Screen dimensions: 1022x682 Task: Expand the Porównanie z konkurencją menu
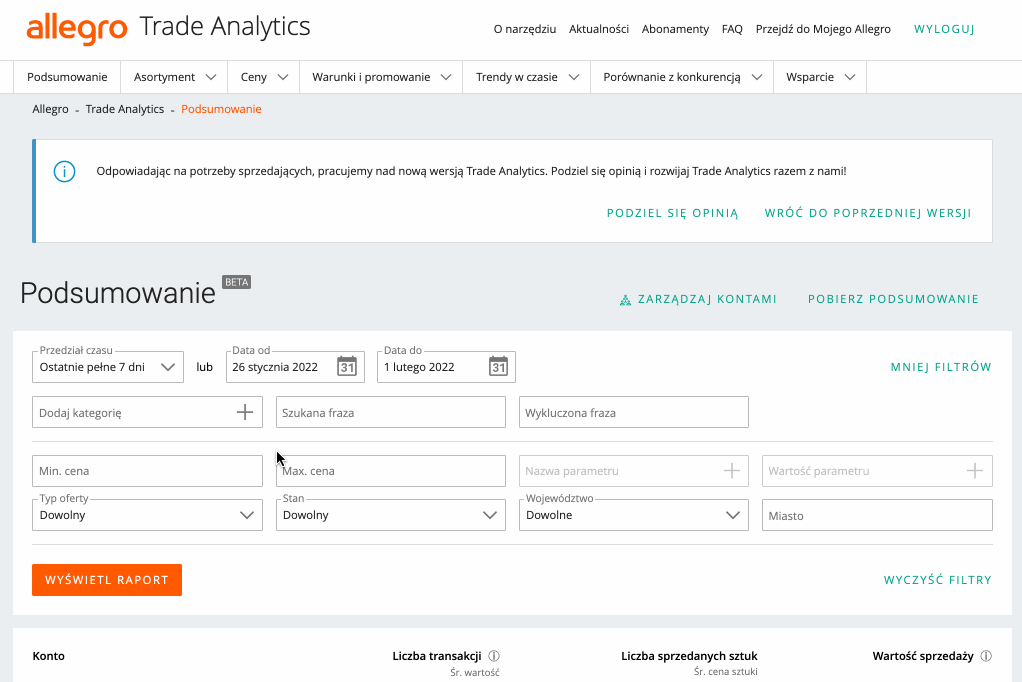(682, 77)
